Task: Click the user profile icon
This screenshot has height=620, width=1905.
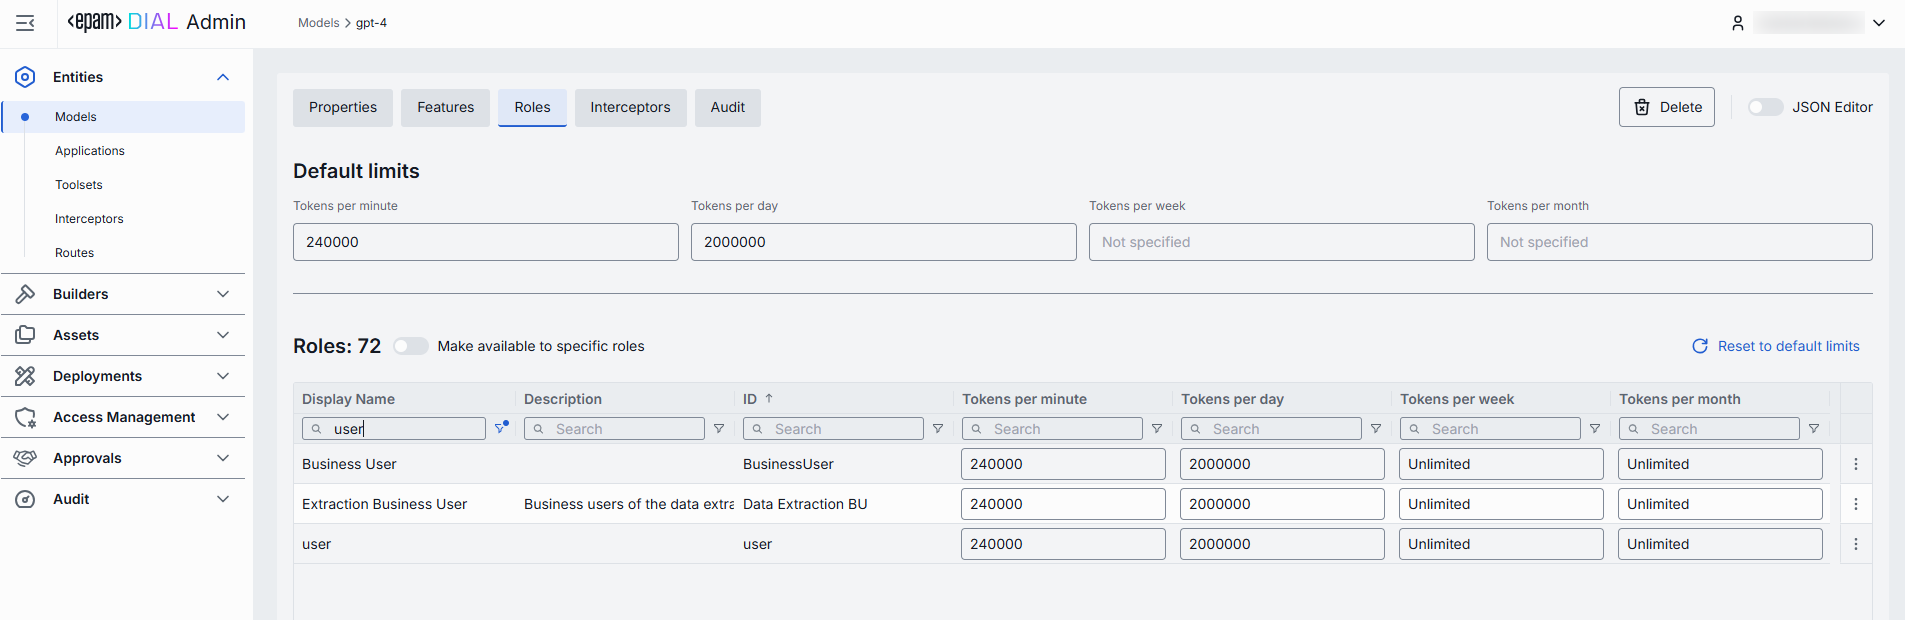Action: pos(1737,23)
